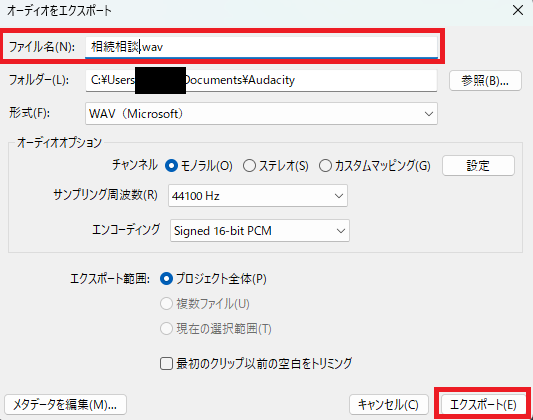Expand the エンコーディング Signed 16-bit PCM dropdown

coord(260,231)
